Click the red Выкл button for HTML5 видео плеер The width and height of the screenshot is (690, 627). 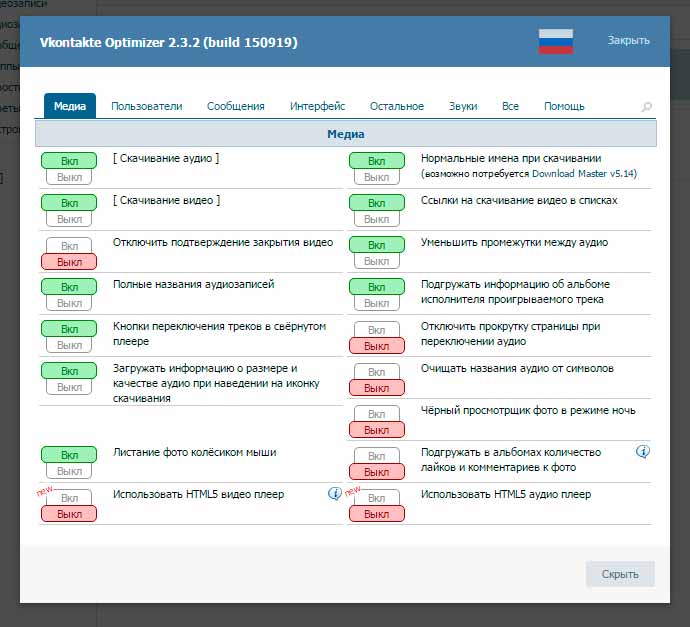(x=69, y=514)
